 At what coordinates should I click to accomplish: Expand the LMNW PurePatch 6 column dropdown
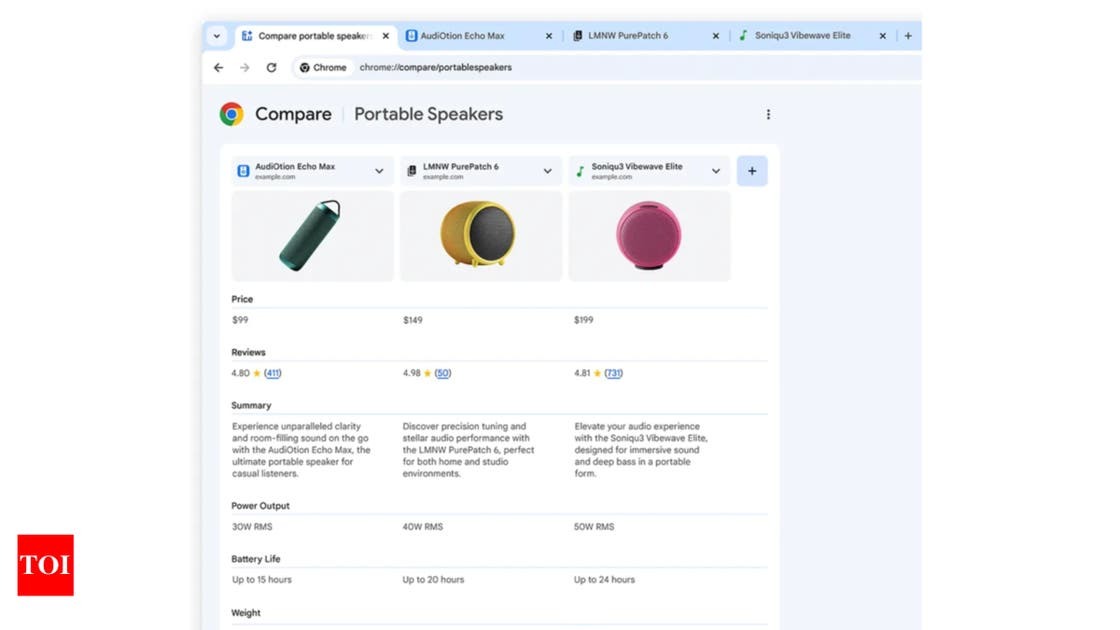(x=548, y=171)
